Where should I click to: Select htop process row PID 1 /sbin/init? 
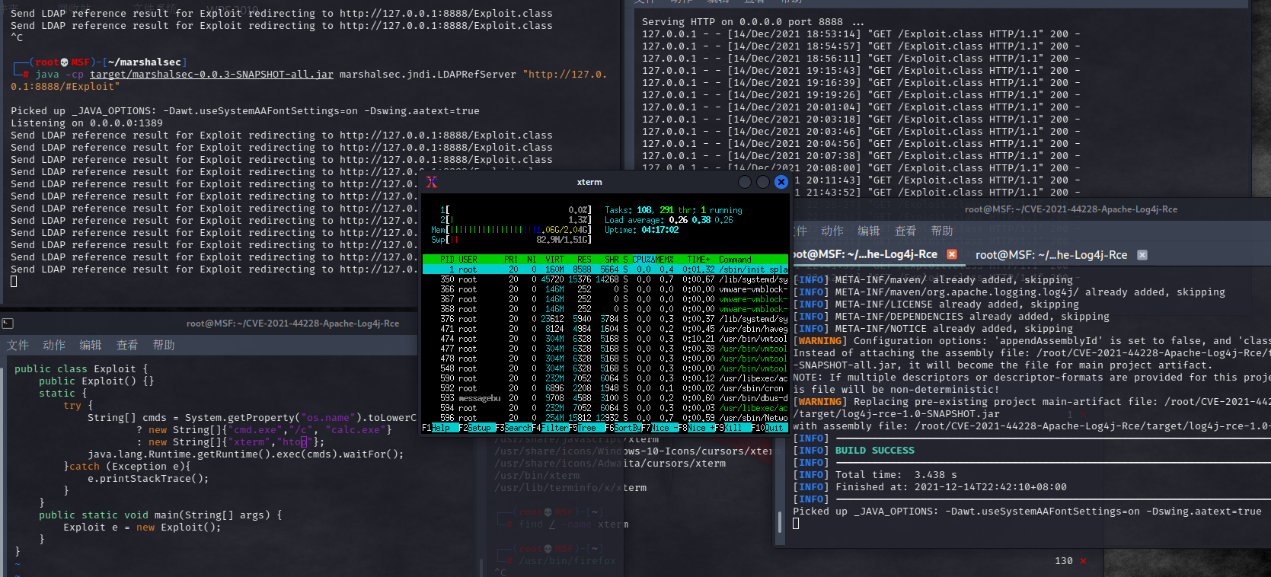(x=606, y=270)
